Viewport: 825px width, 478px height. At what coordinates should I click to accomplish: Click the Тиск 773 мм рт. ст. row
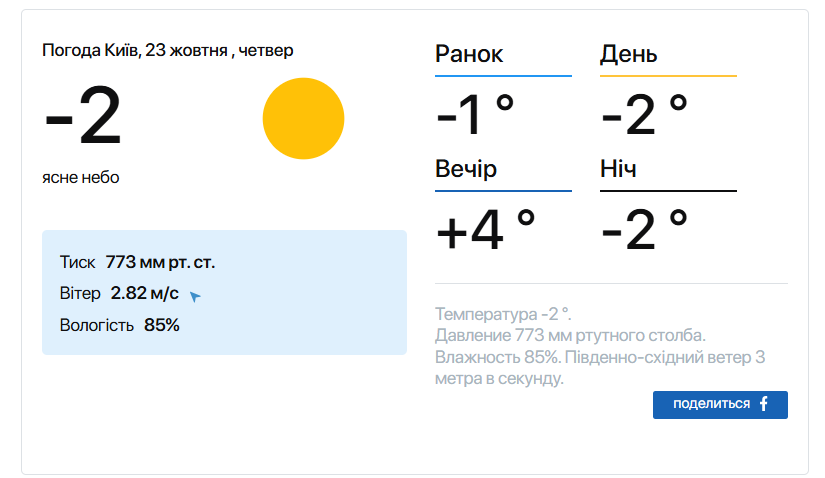[137, 263]
